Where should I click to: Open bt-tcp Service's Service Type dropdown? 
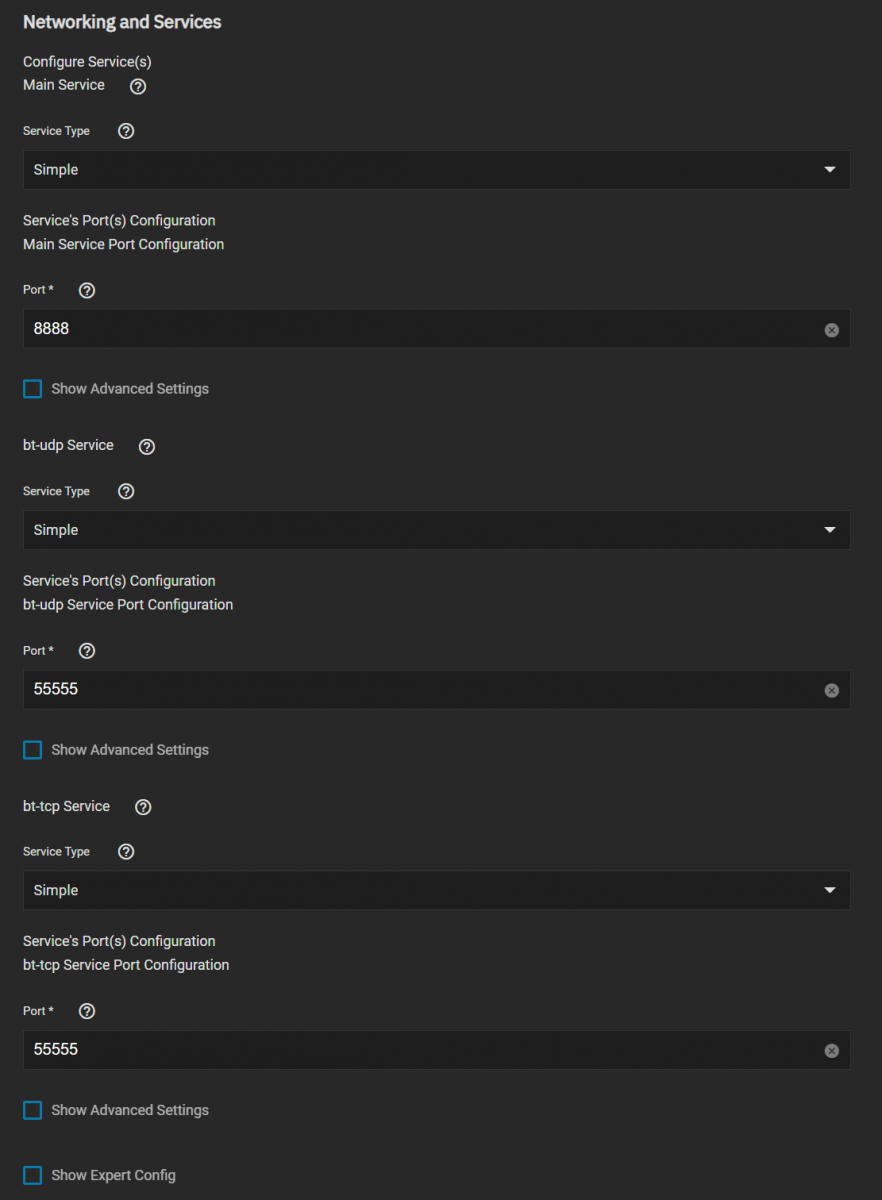point(437,890)
